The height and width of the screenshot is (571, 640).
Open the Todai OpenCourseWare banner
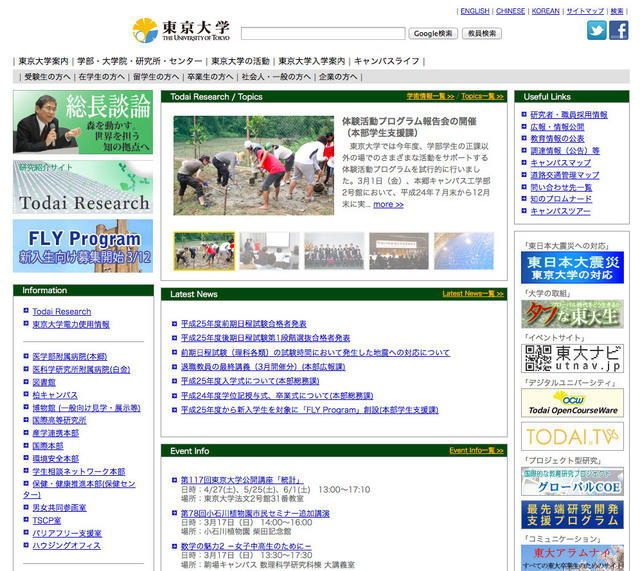(x=572, y=403)
